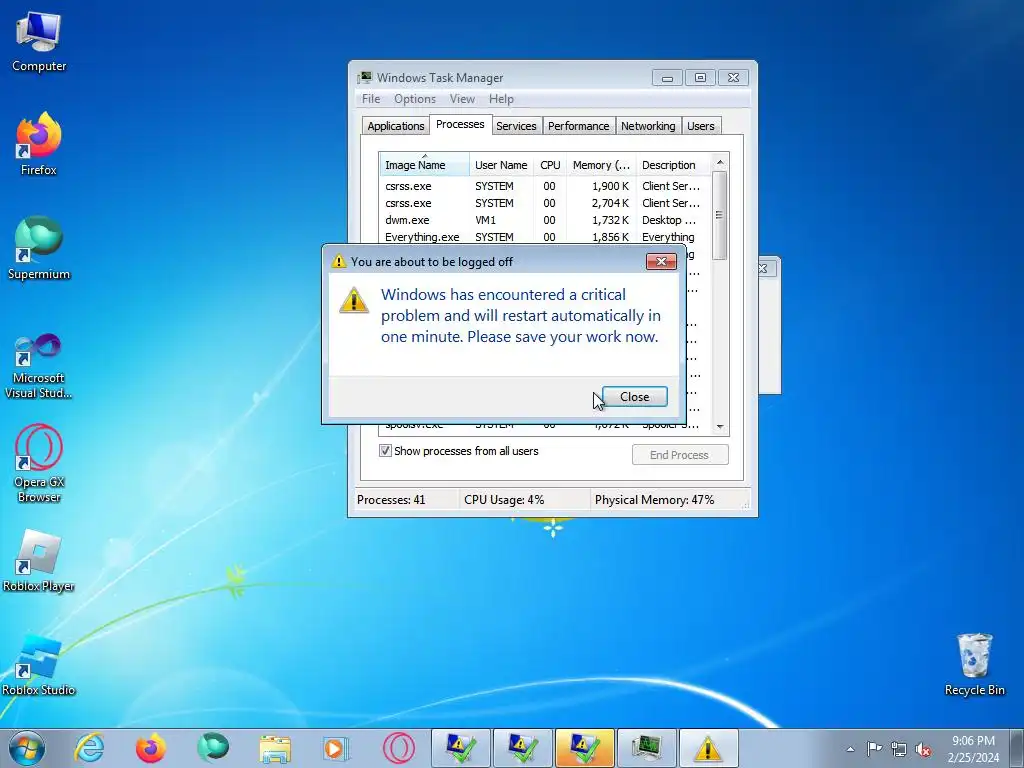Open the View menu in Task Manager
The image size is (1024, 768).
pyautogui.click(x=462, y=99)
